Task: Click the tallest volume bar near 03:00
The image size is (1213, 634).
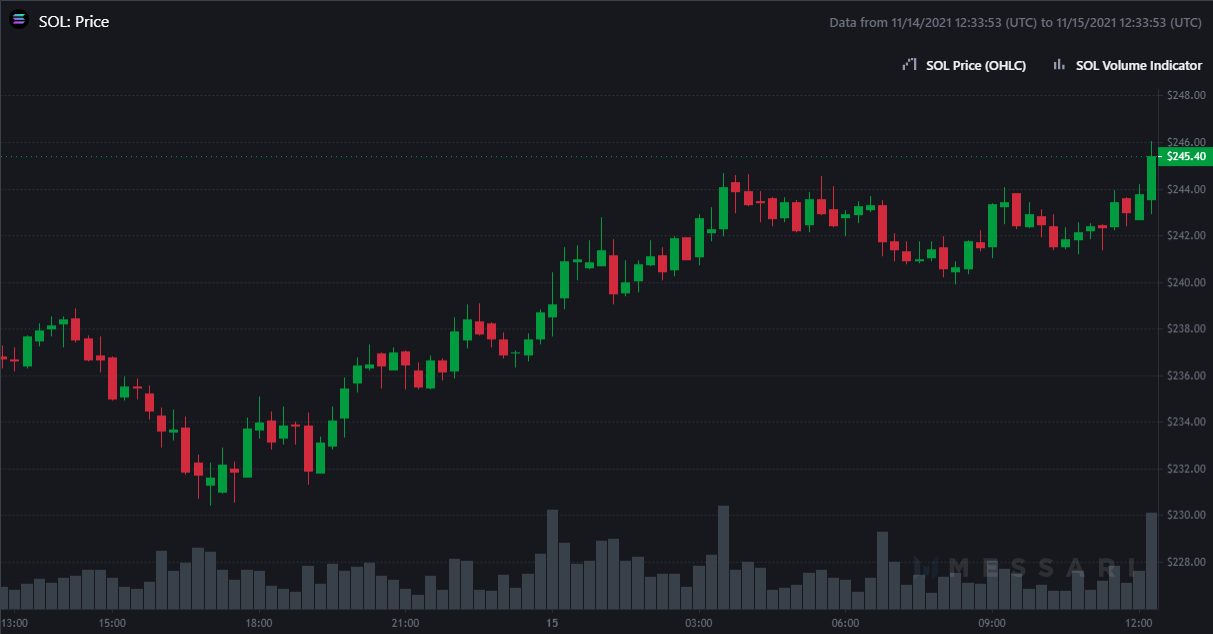Action: tap(723, 557)
